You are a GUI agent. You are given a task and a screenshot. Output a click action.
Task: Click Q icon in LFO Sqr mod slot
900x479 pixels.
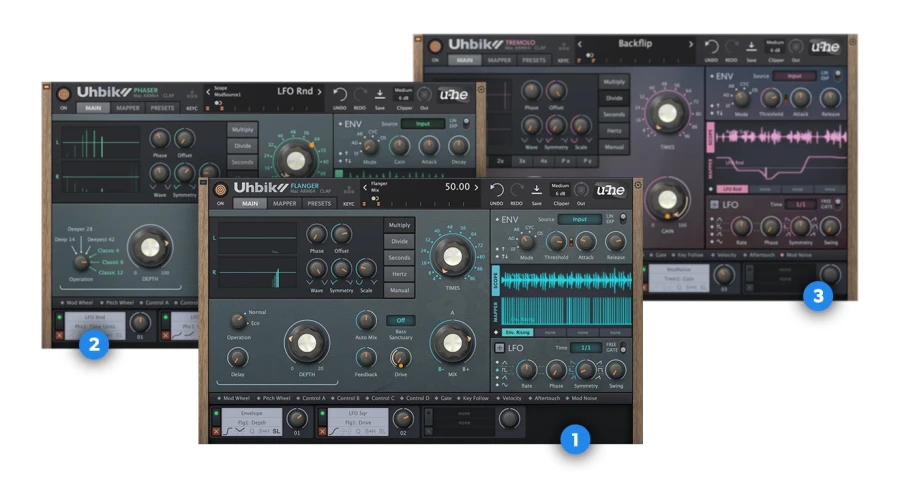click(358, 431)
